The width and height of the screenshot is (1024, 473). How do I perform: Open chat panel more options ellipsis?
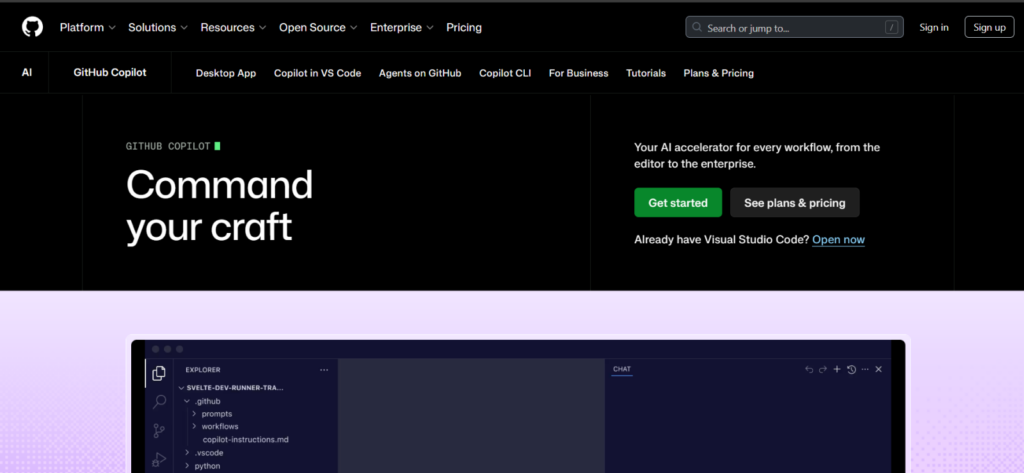click(x=865, y=369)
